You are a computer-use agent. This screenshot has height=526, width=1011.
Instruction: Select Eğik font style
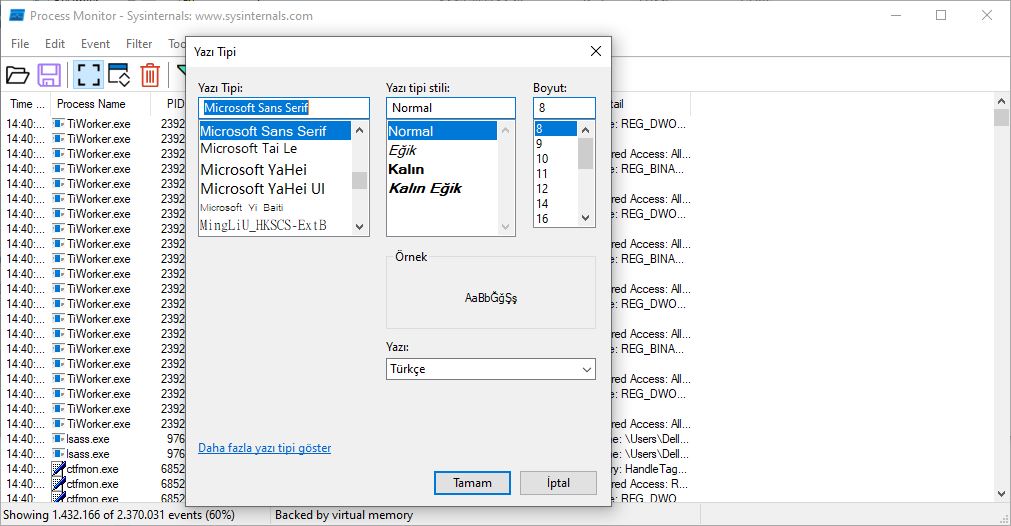click(442, 150)
